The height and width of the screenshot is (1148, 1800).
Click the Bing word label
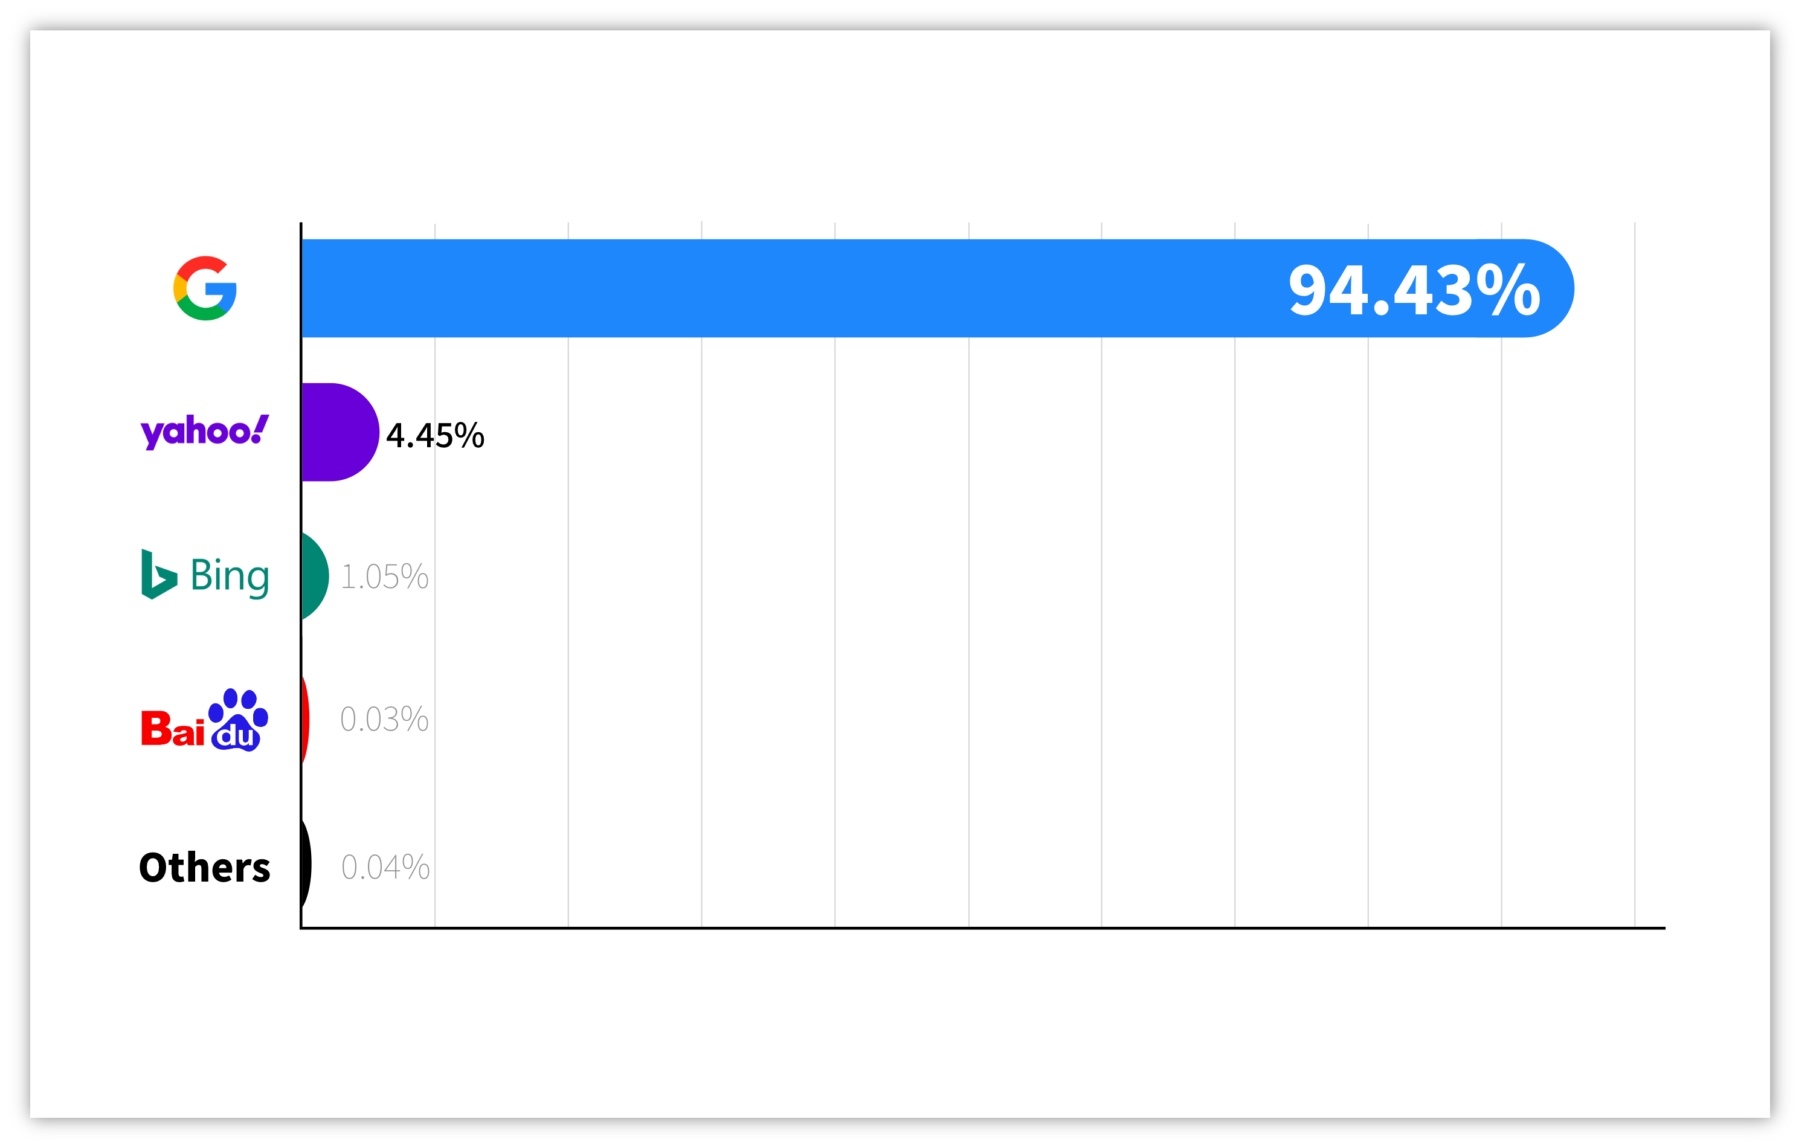click(230, 576)
